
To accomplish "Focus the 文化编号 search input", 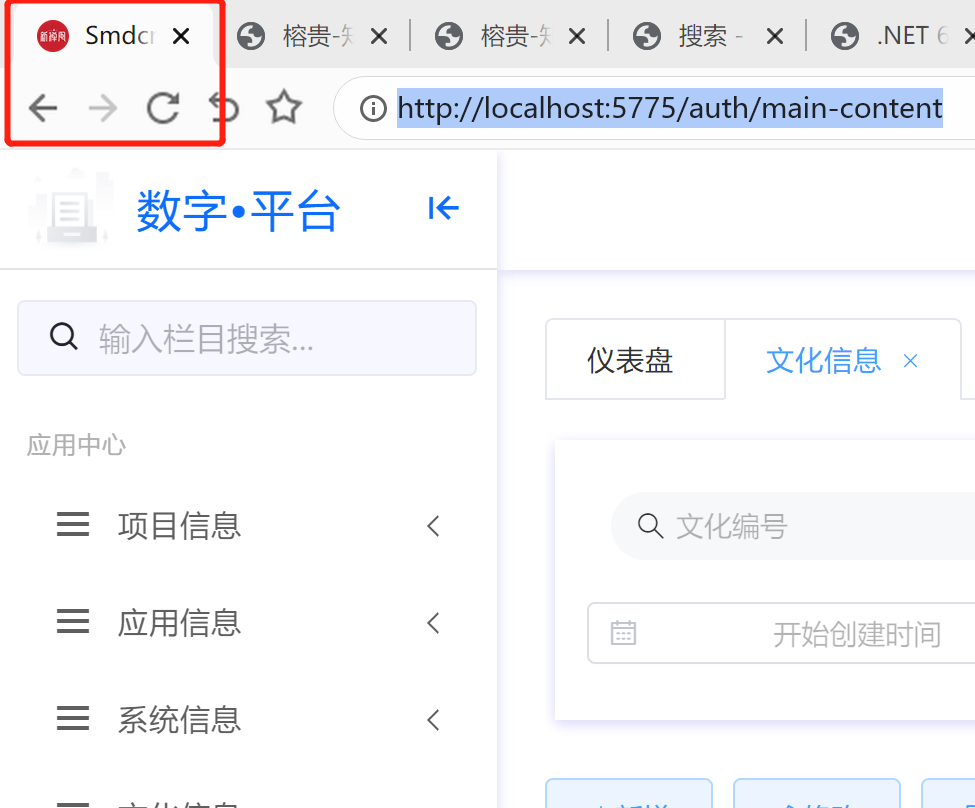I will tap(794, 526).
